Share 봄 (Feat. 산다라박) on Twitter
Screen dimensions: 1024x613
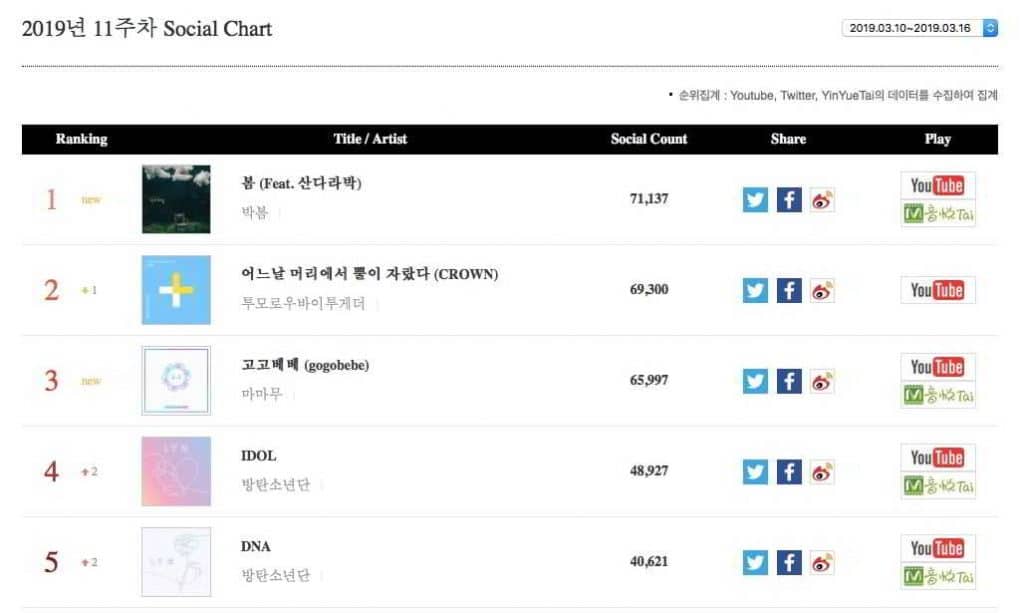(x=756, y=199)
